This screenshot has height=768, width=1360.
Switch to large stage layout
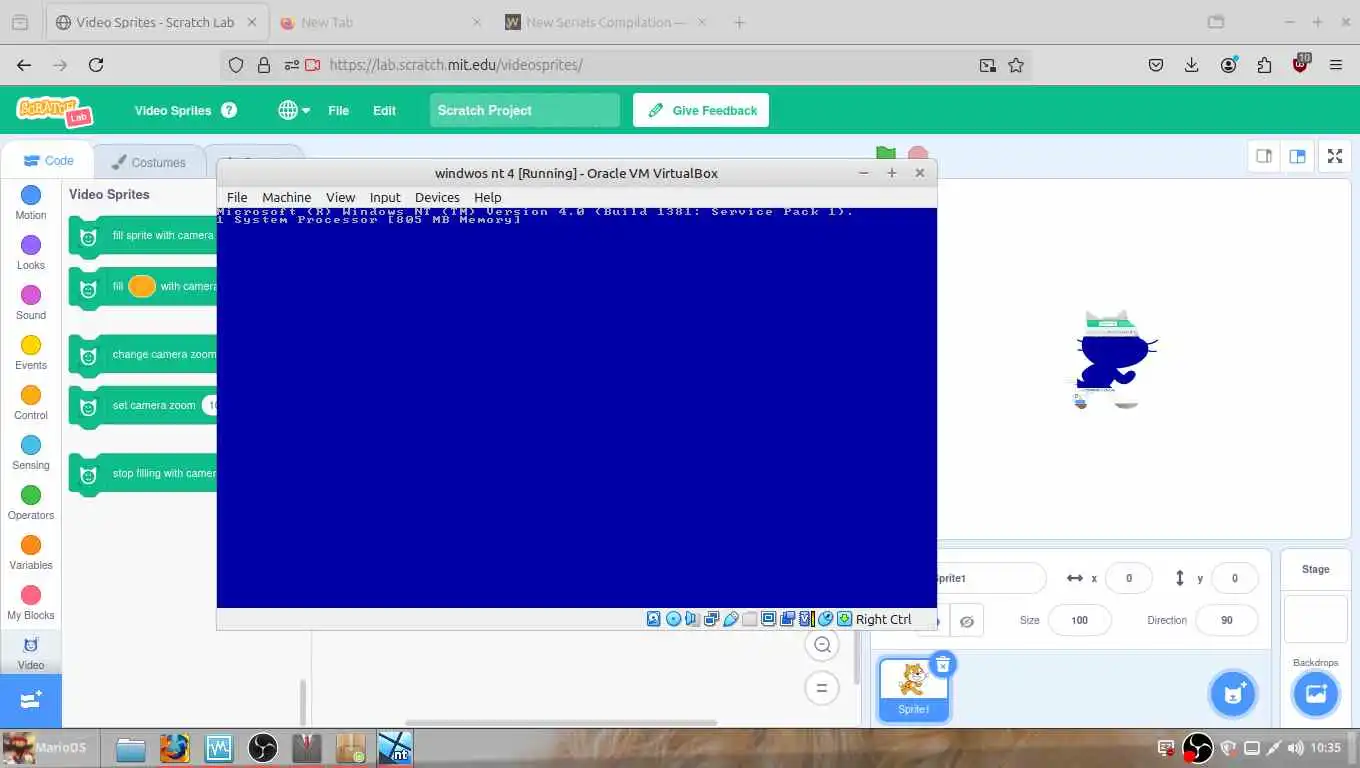[1297, 156]
